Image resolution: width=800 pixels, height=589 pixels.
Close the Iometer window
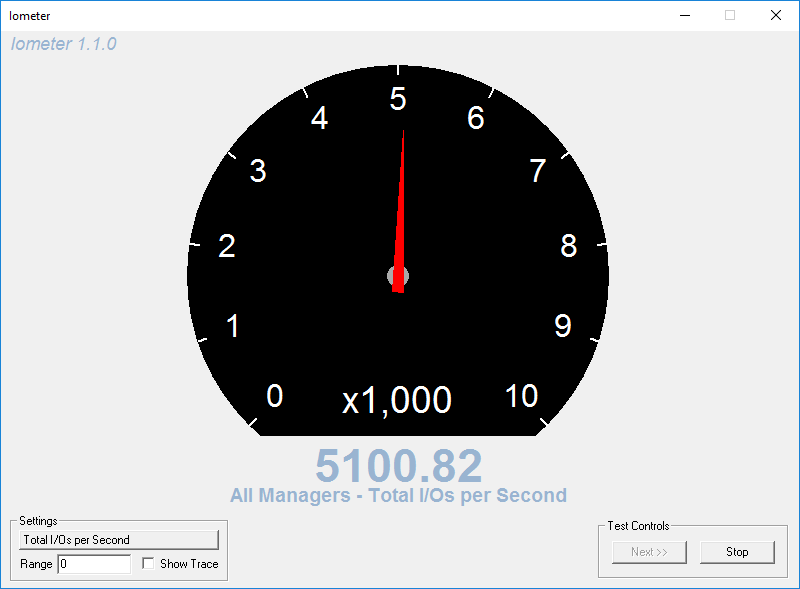(776, 15)
